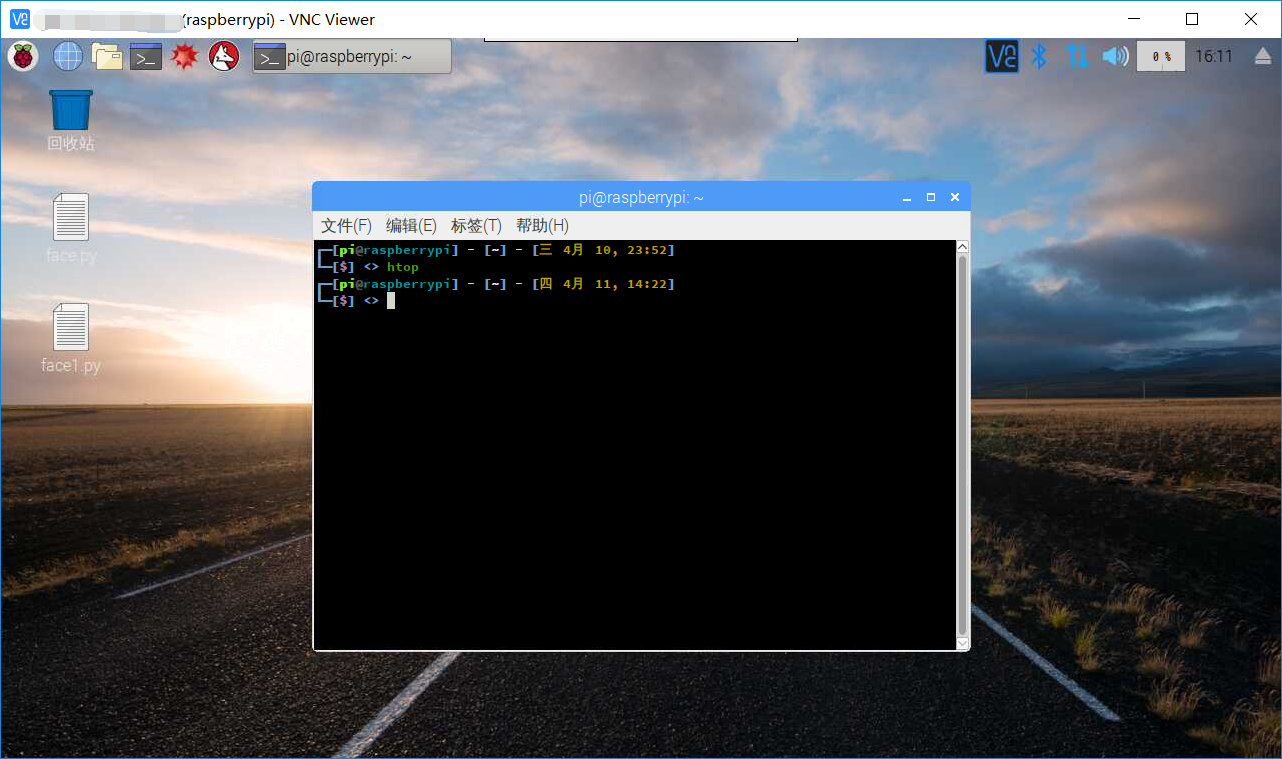Launch the web browser globe icon
Image resolution: width=1282 pixels, height=759 pixels.
tap(68, 57)
